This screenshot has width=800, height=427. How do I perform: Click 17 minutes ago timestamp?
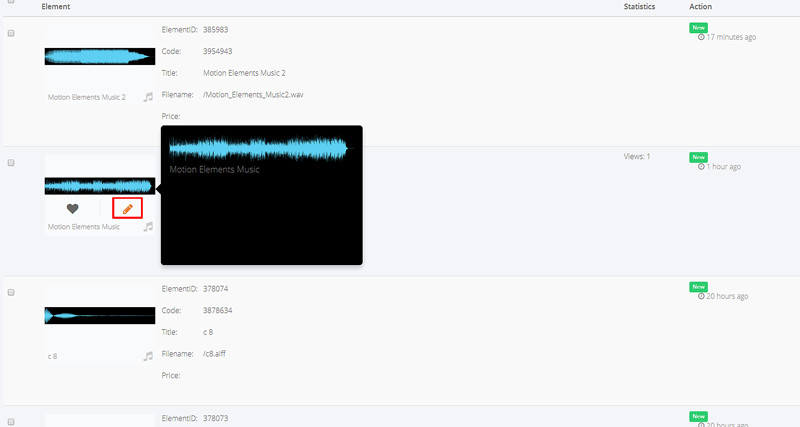coord(731,37)
